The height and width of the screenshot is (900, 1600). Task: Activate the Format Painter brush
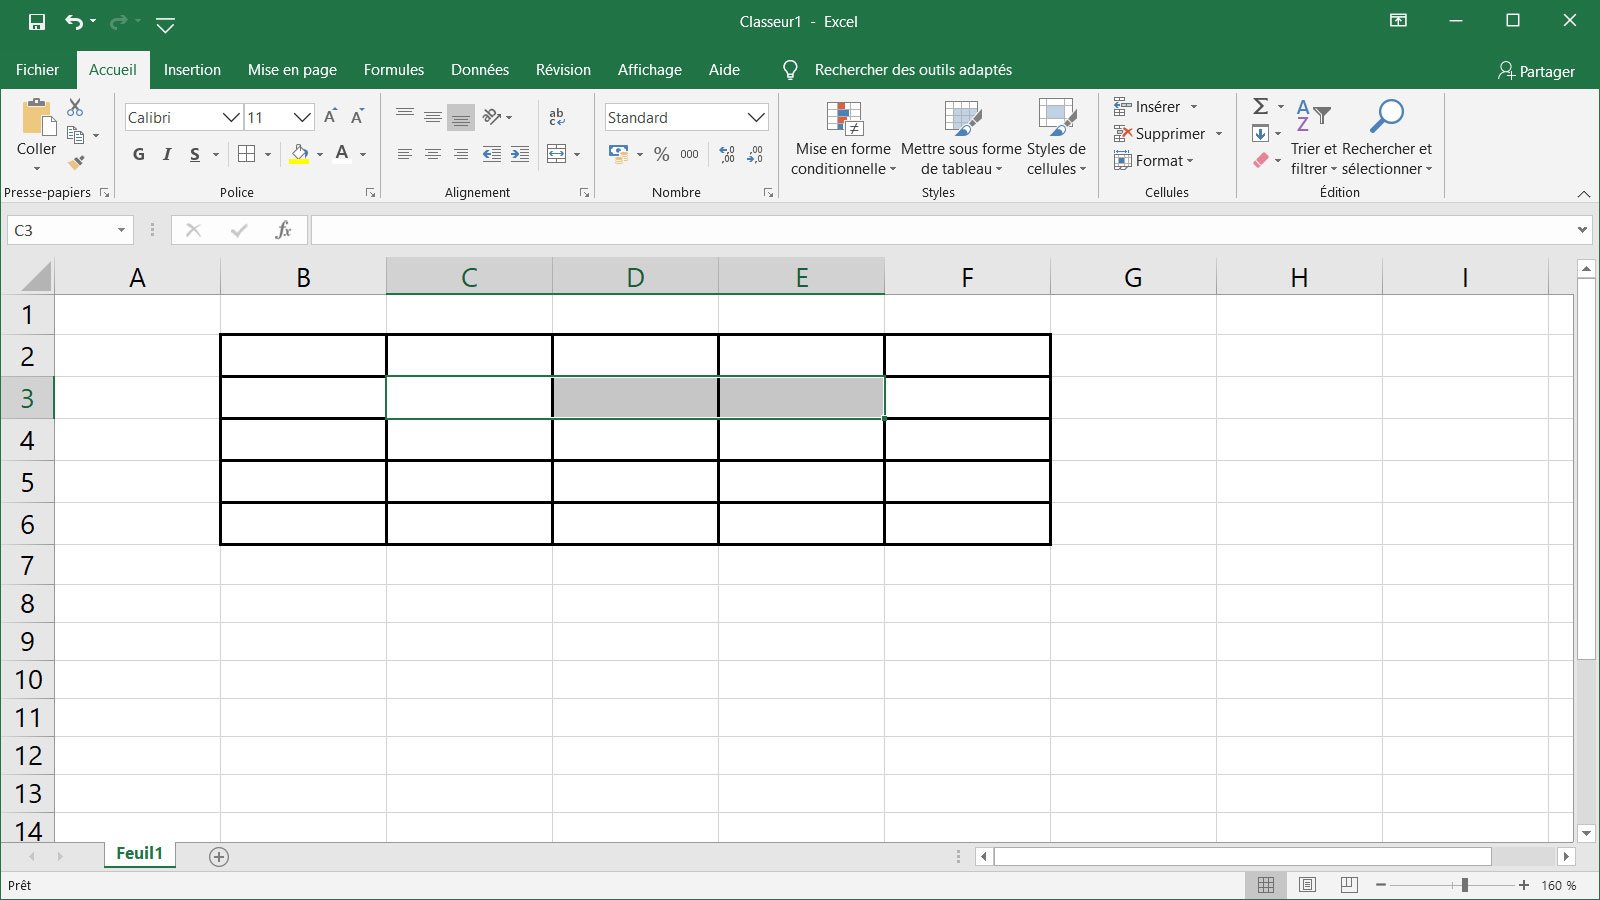(x=76, y=162)
